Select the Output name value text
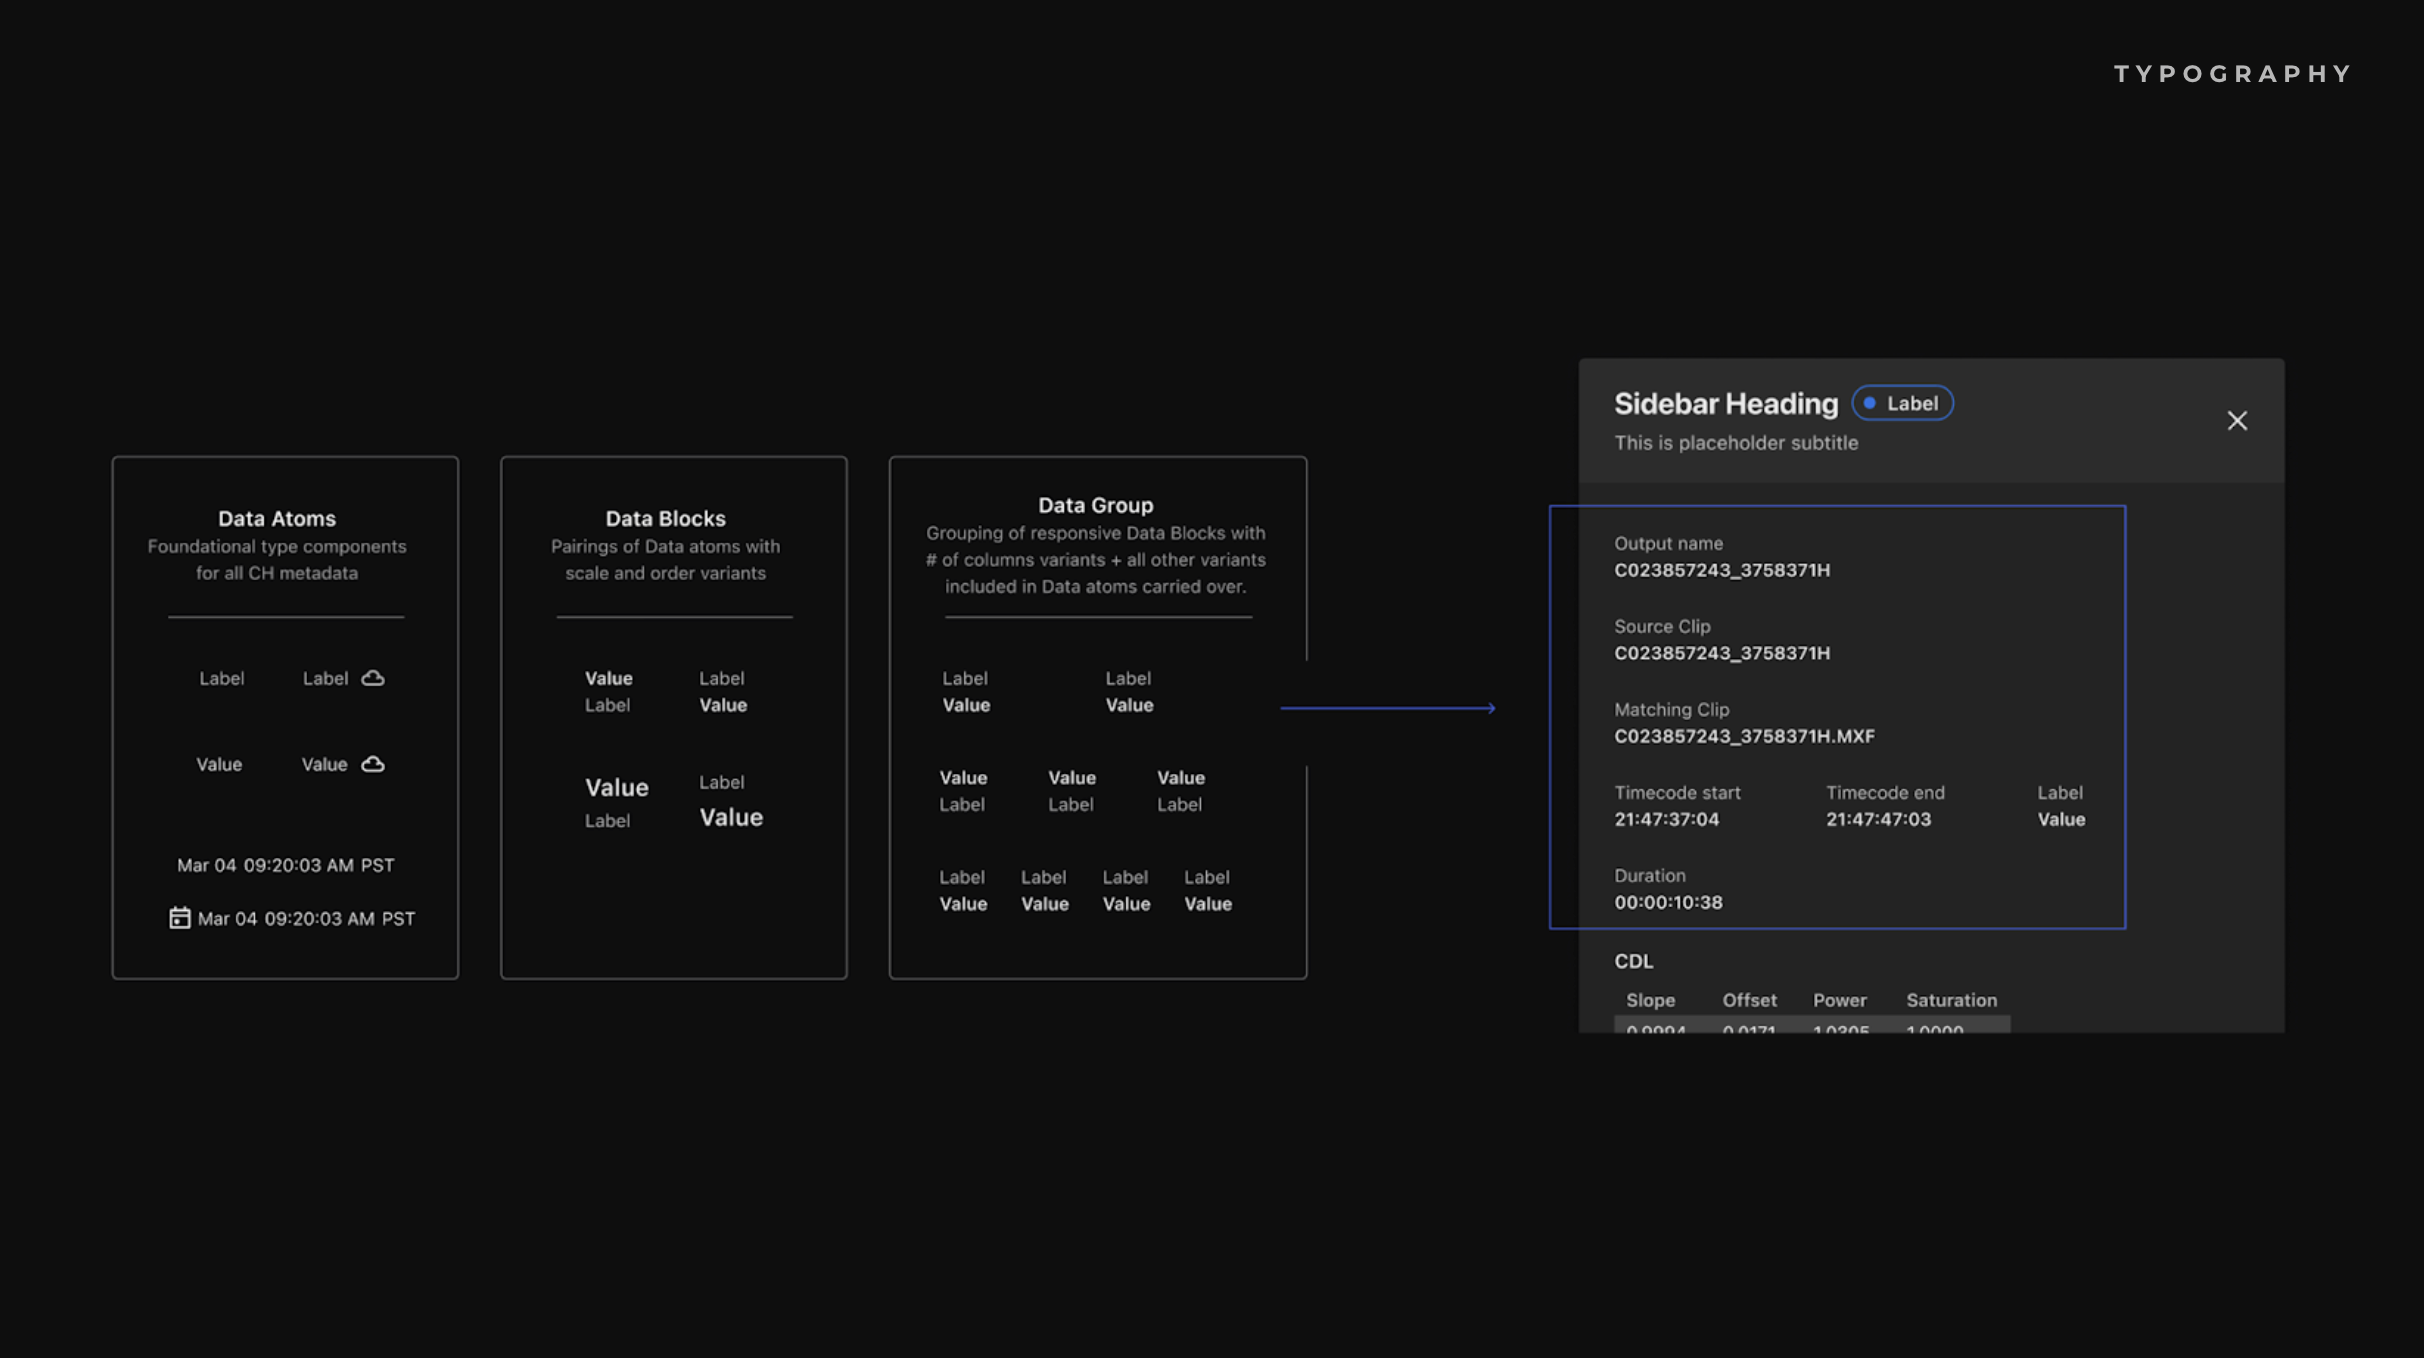This screenshot has width=2424, height=1358. 1722,570
